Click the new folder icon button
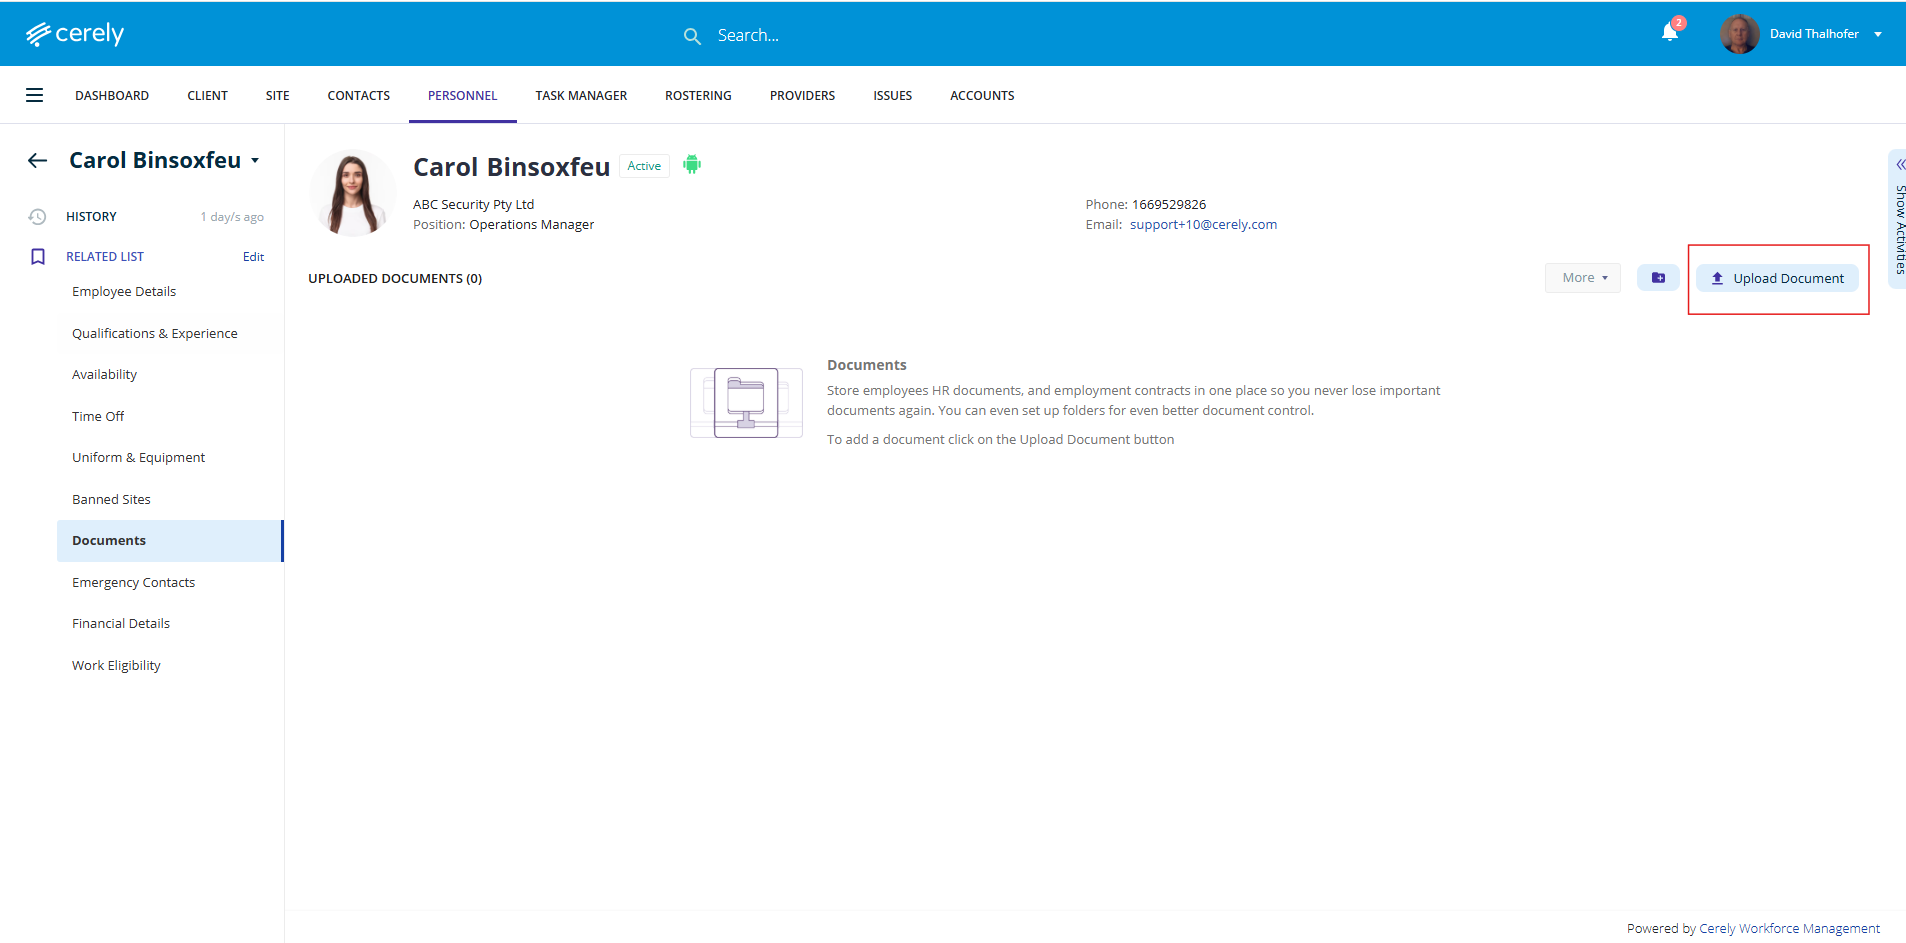Viewport: 1906px width, 943px height. pos(1657,278)
